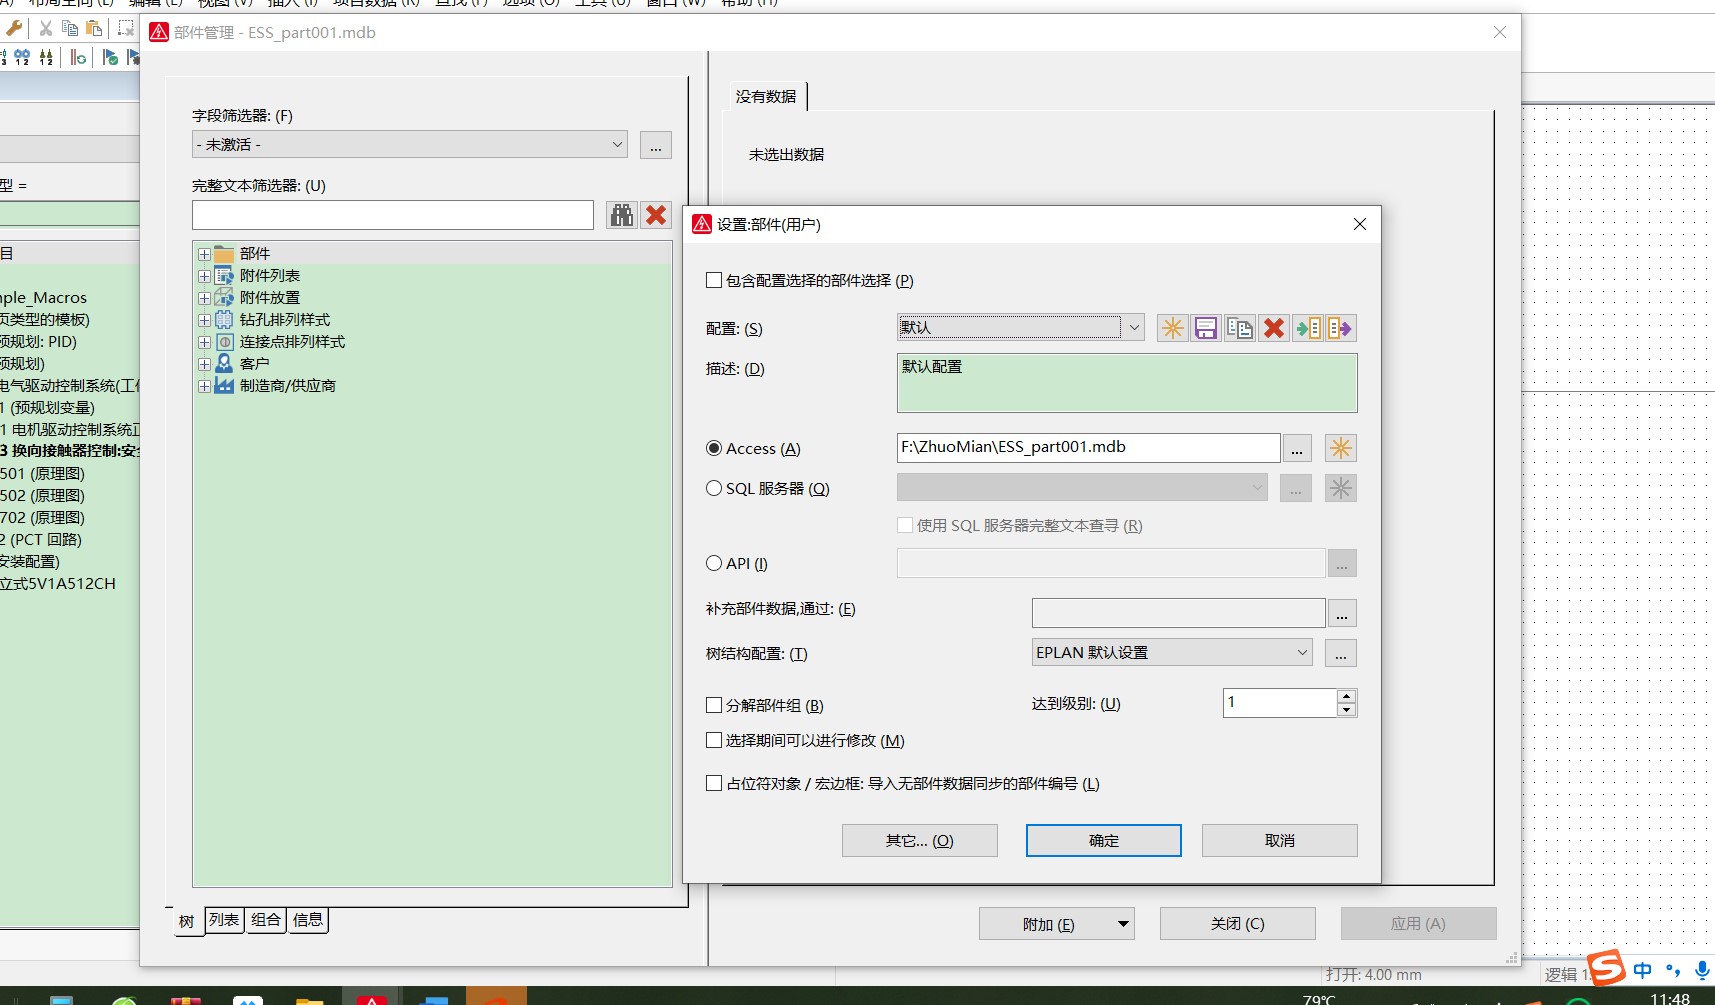
Task: Click the binoculars search icon
Action: coord(622,215)
